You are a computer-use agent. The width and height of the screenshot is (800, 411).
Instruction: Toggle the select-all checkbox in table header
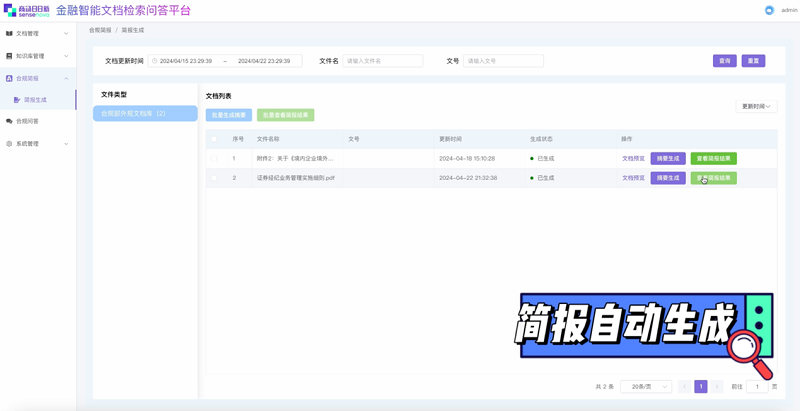click(x=213, y=139)
